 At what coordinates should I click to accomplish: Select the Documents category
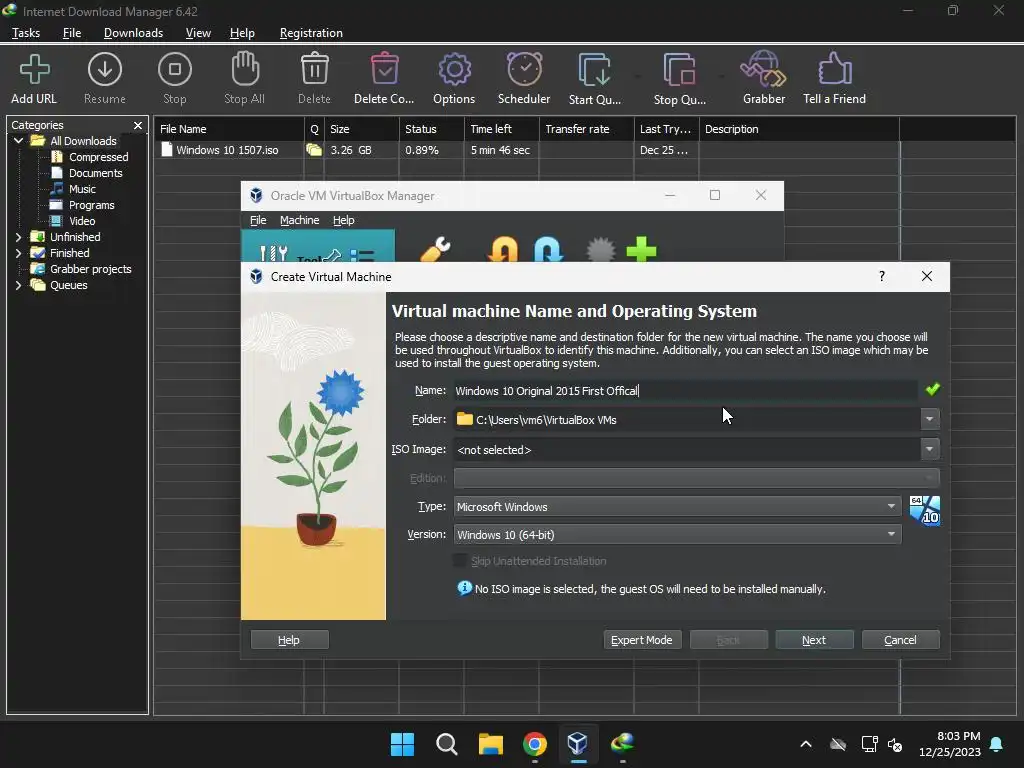click(95, 173)
